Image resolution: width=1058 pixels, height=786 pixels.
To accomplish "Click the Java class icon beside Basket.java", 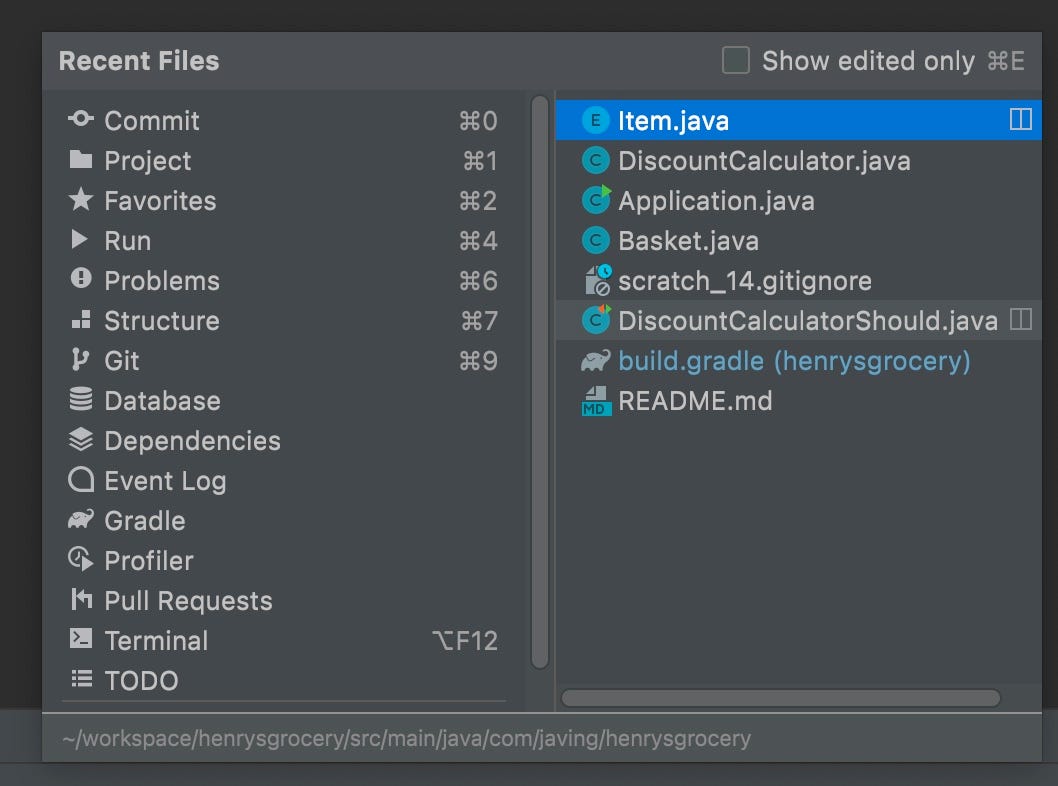I will pyautogui.click(x=595, y=240).
